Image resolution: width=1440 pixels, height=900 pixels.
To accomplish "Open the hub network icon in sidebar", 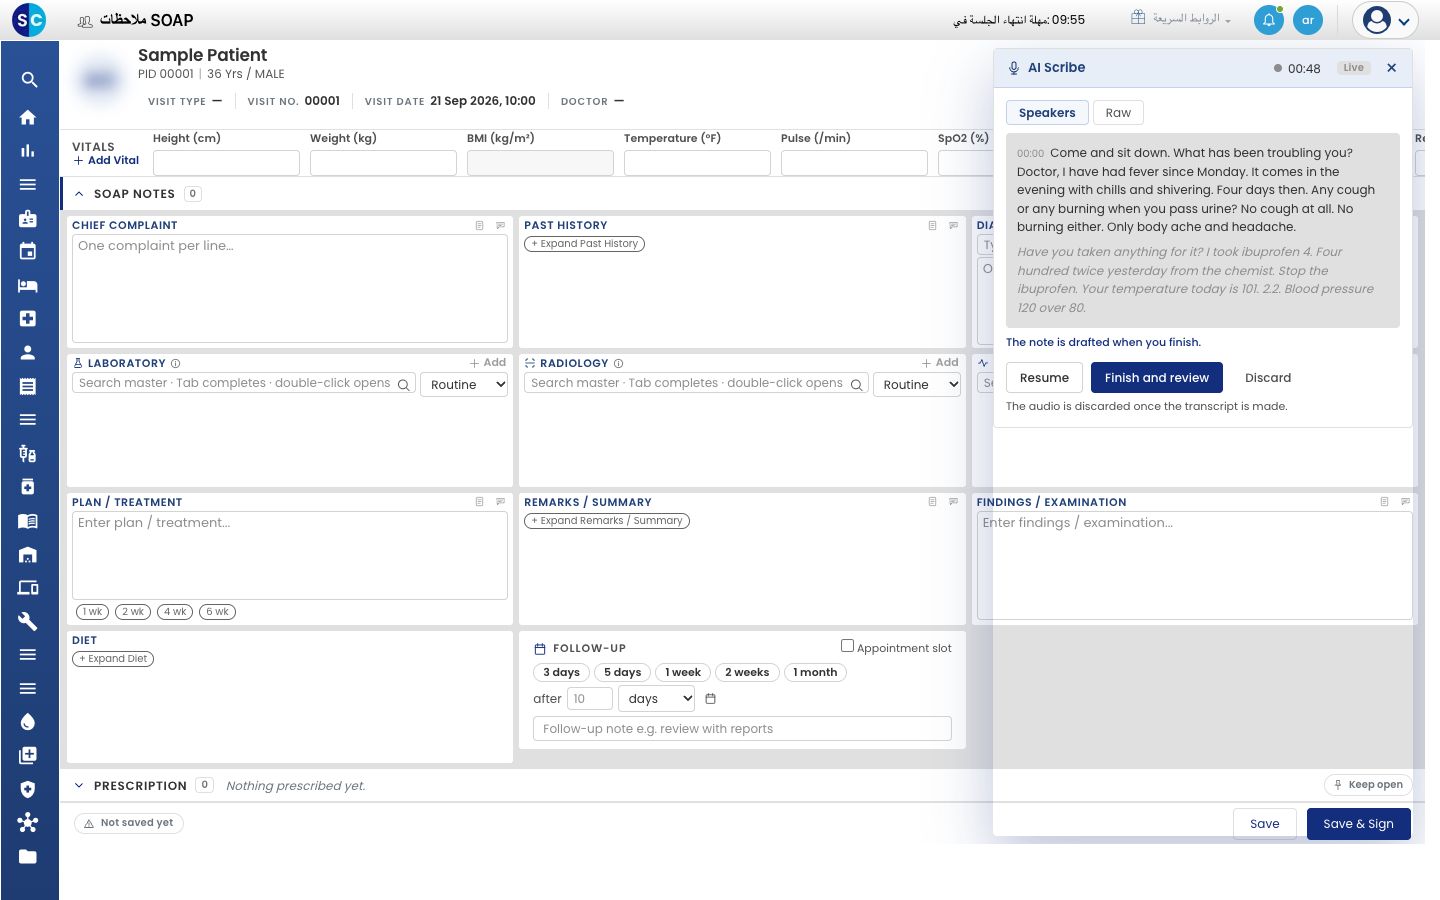I will 28,822.
